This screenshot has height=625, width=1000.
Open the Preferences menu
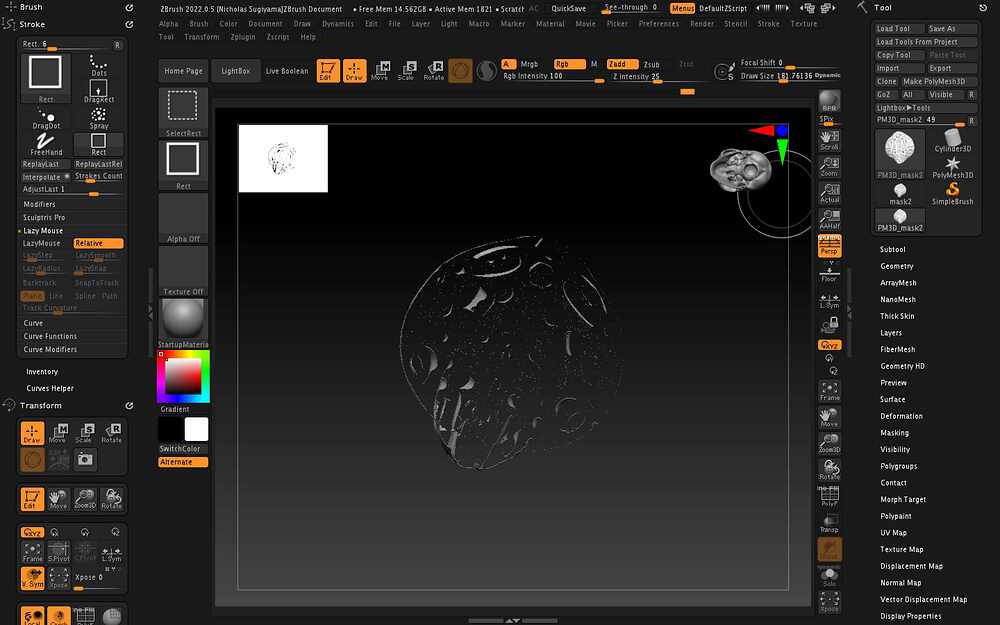pyautogui.click(x=659, y=24)
